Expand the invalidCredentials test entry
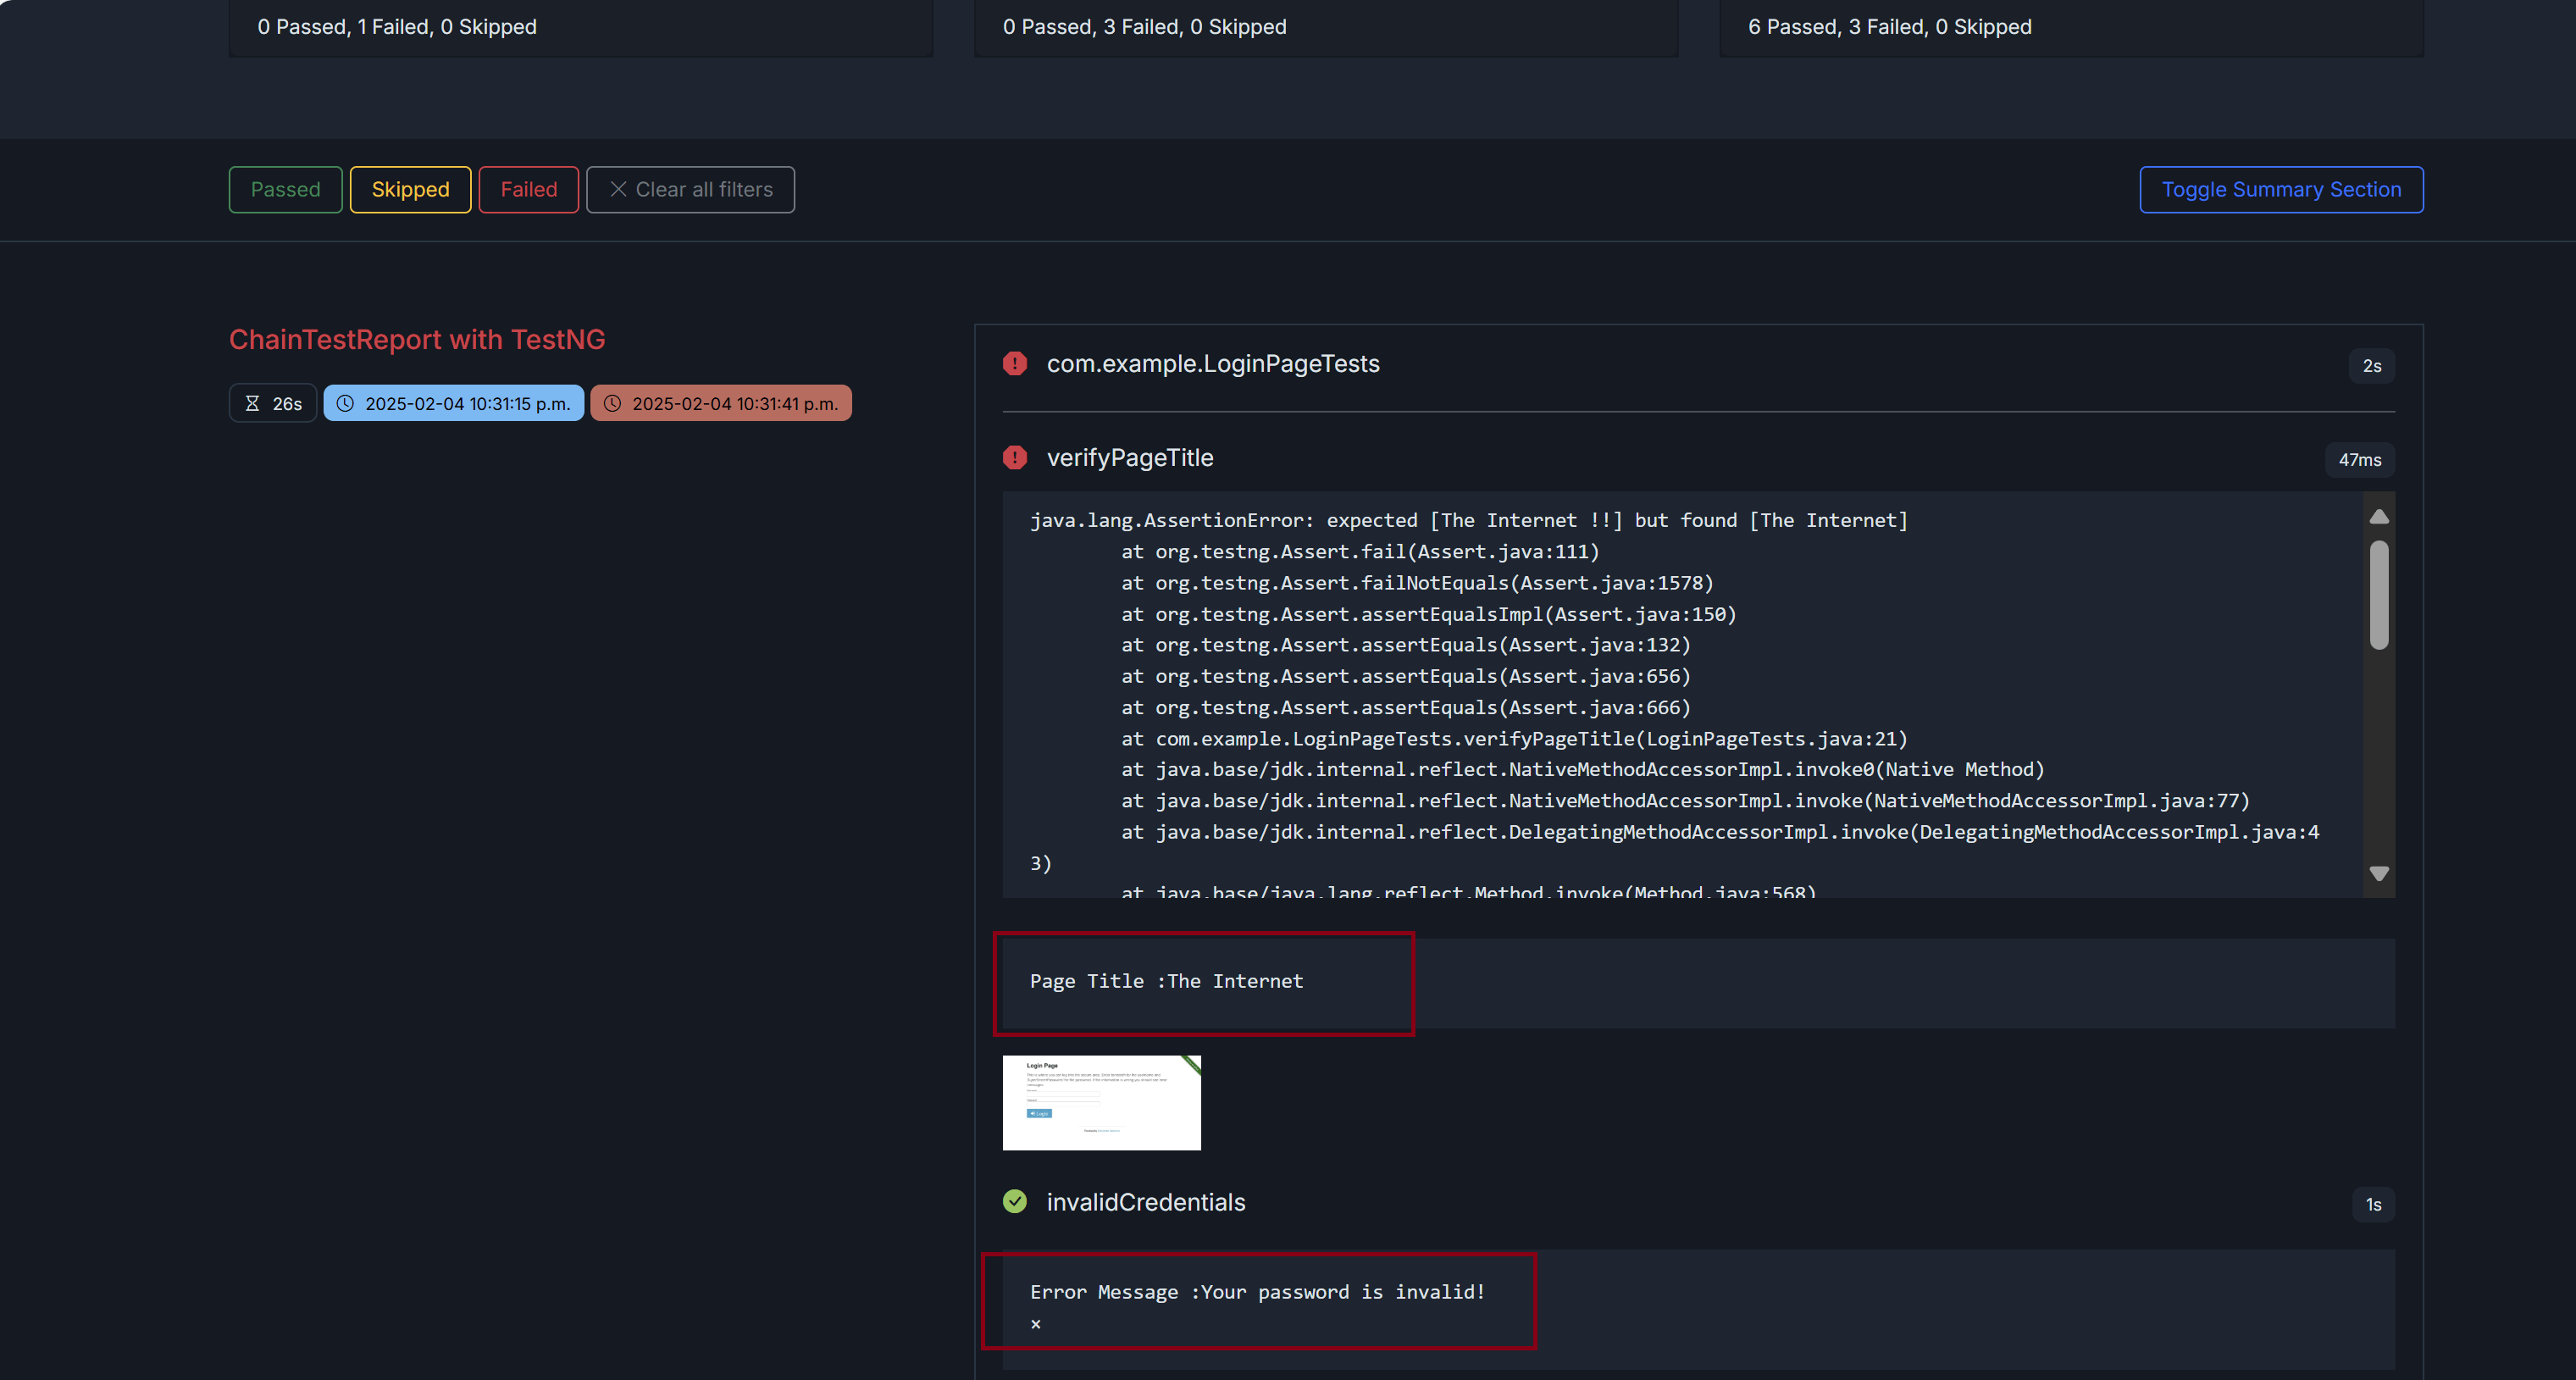The width and height of the screenshot is (2576, 1380). pos(1145,1202)
